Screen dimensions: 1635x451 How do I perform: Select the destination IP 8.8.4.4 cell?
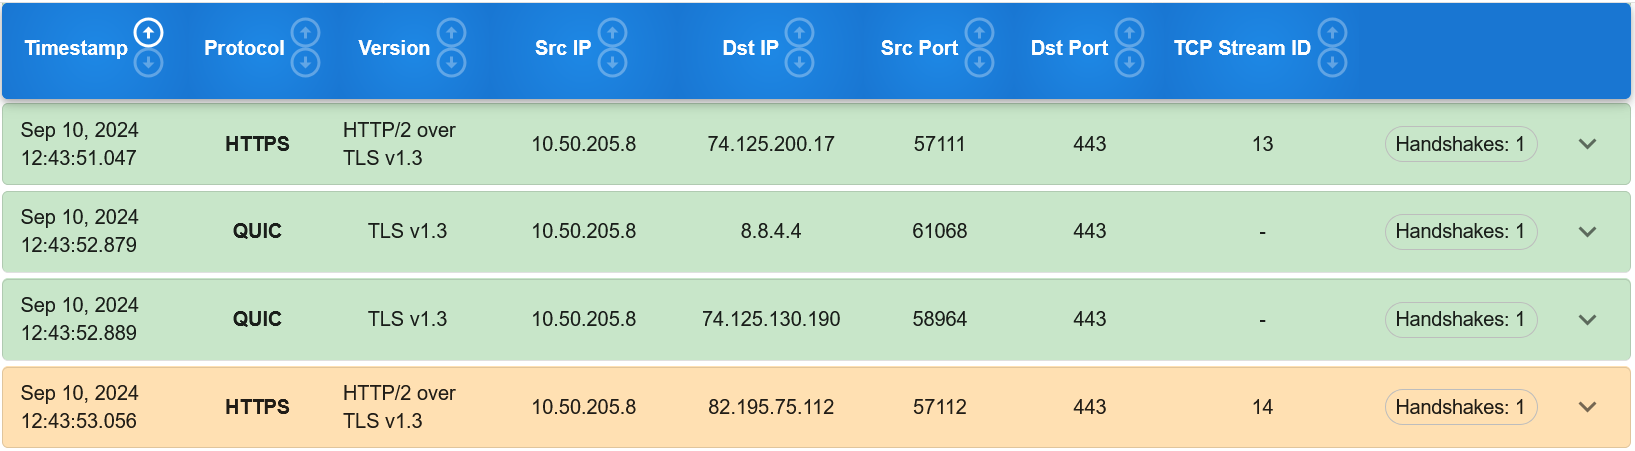(x=770, y=231)
